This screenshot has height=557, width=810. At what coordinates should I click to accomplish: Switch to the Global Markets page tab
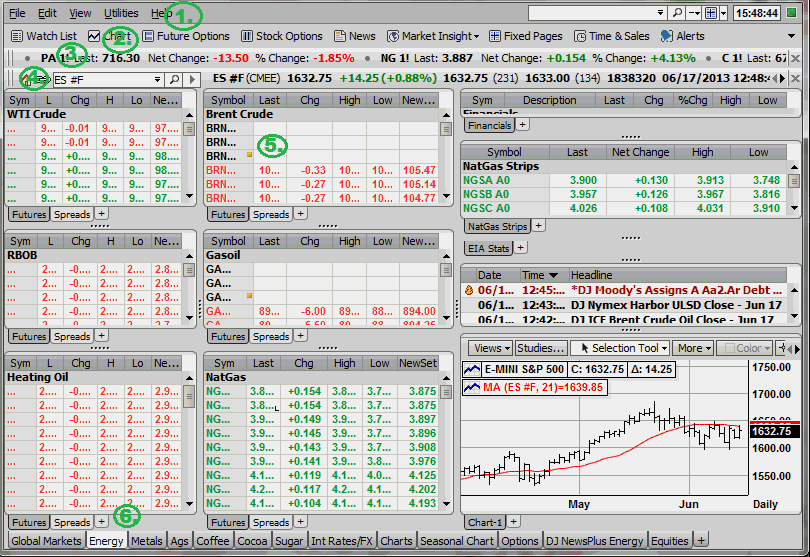(46, 541)
